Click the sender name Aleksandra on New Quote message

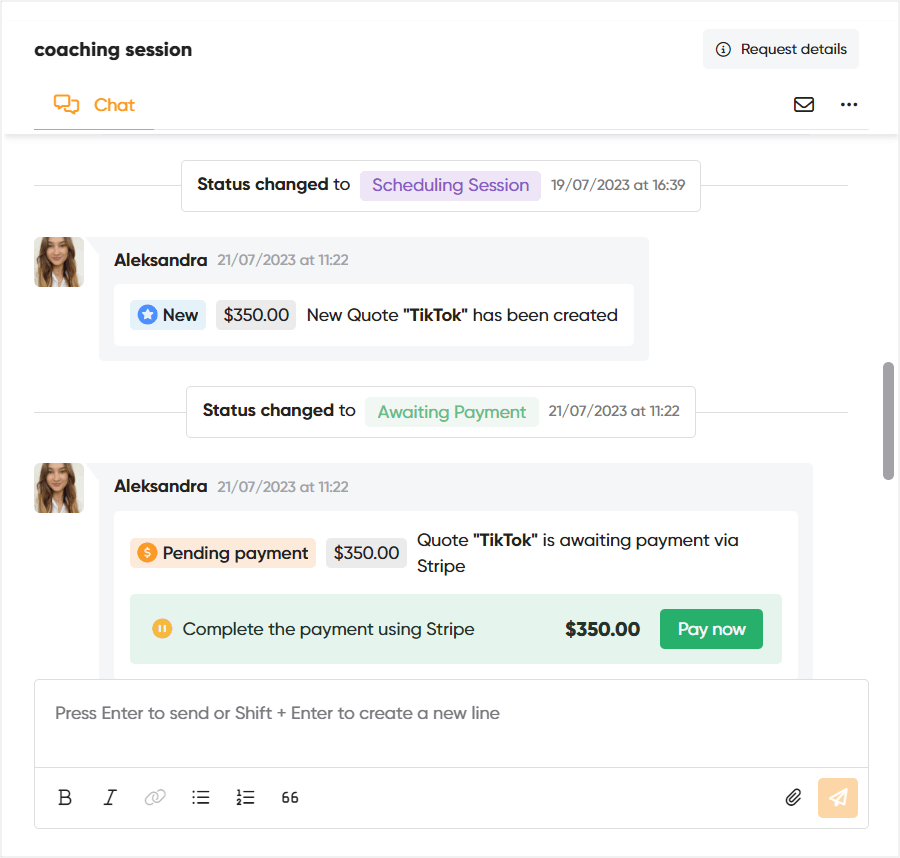[161, 260]
